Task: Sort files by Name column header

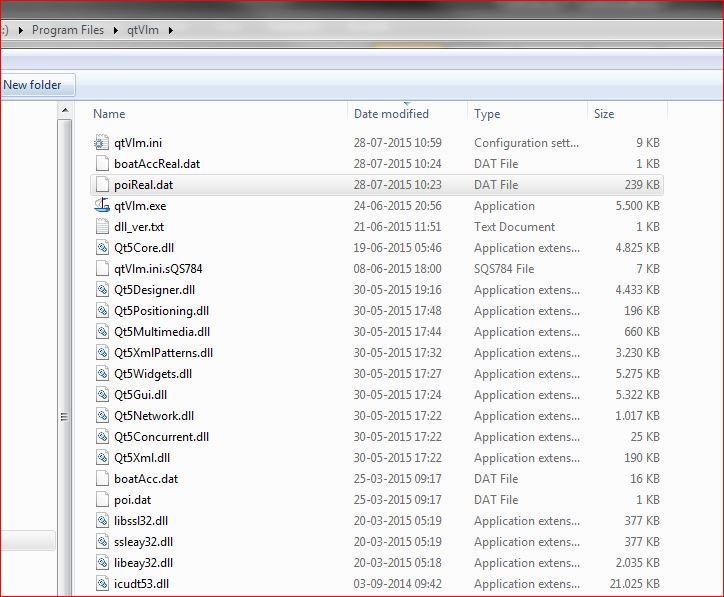Action: pyautogui.click(x=110, y=114)
